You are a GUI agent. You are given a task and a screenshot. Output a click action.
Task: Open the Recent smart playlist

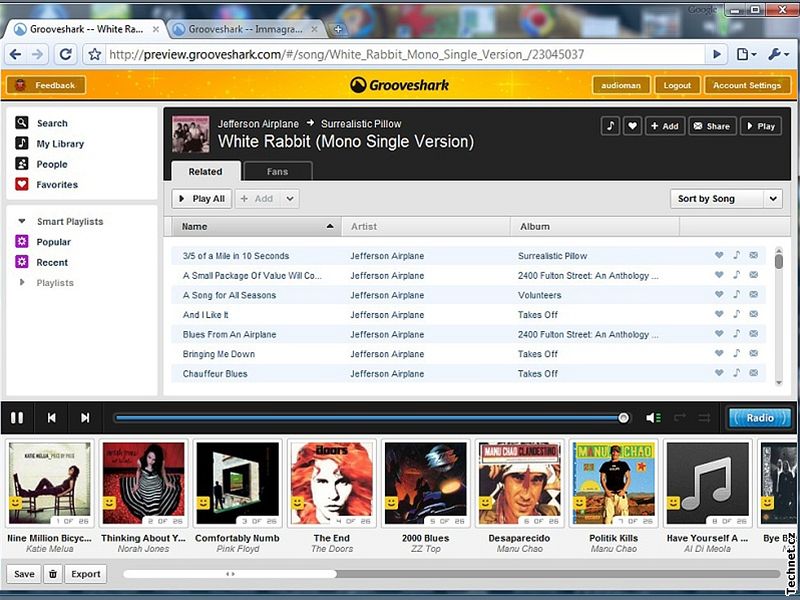pyautogui.click(x=41, y=262)
